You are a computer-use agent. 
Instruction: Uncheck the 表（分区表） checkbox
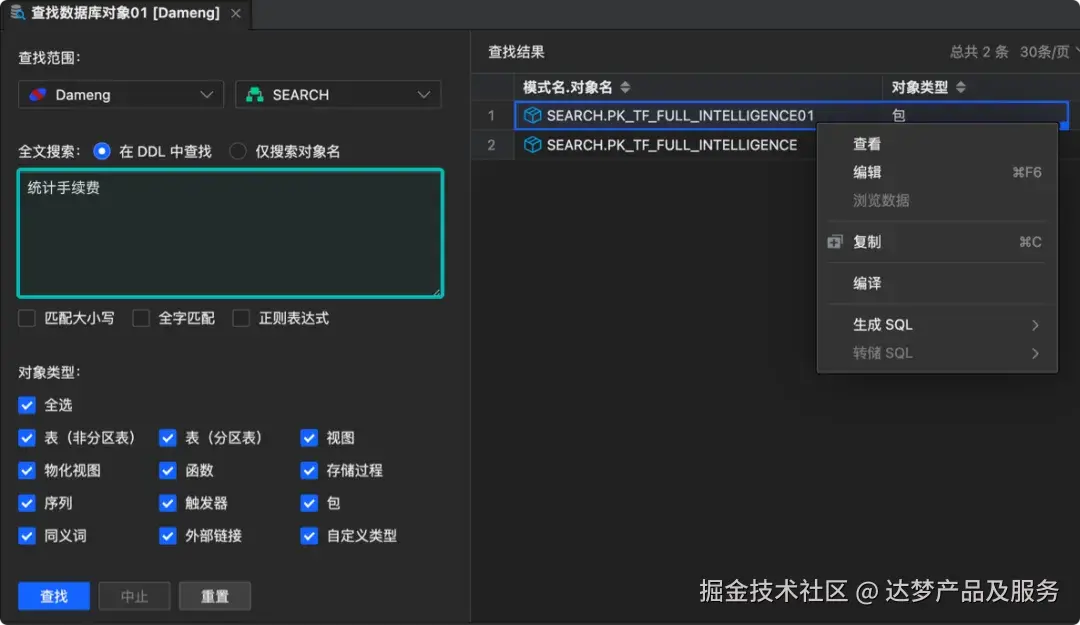coord(167,438)
